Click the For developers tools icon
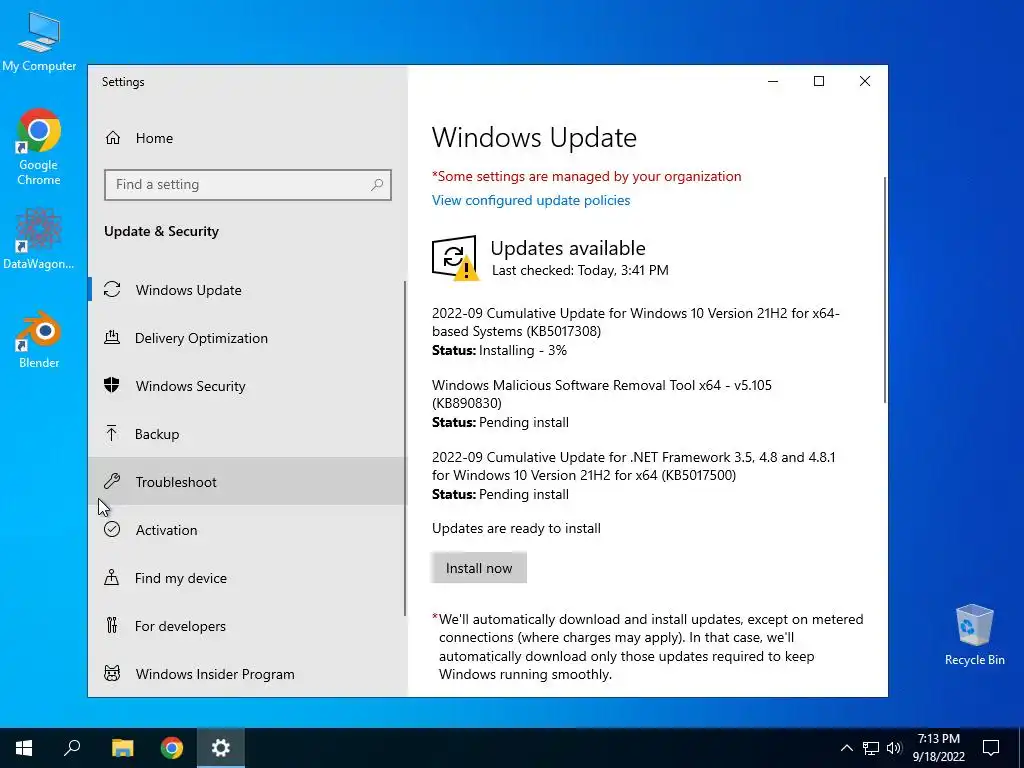 (x=112, y=626)
